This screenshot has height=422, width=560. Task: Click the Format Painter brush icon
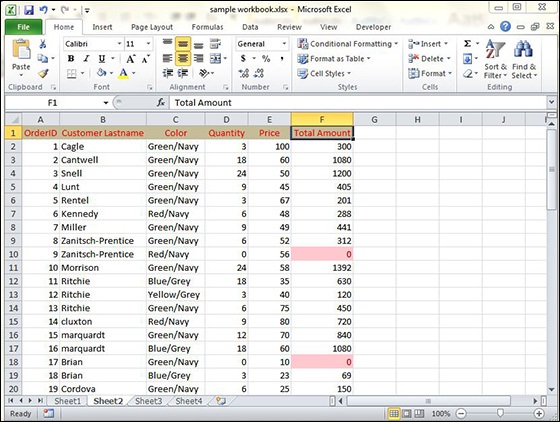tap(43, 73)
